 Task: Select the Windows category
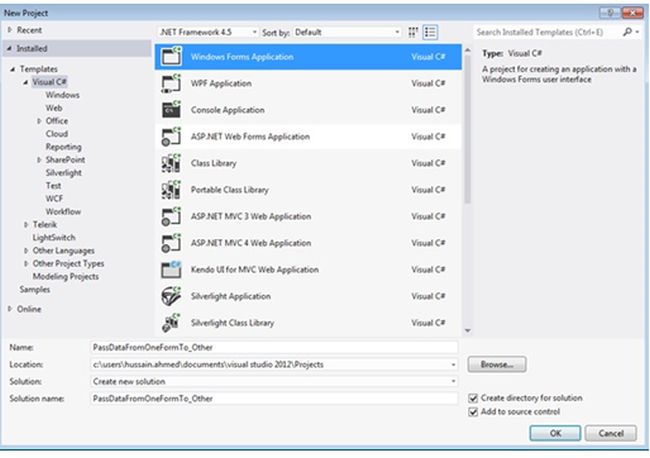click(x=63, y=95)
